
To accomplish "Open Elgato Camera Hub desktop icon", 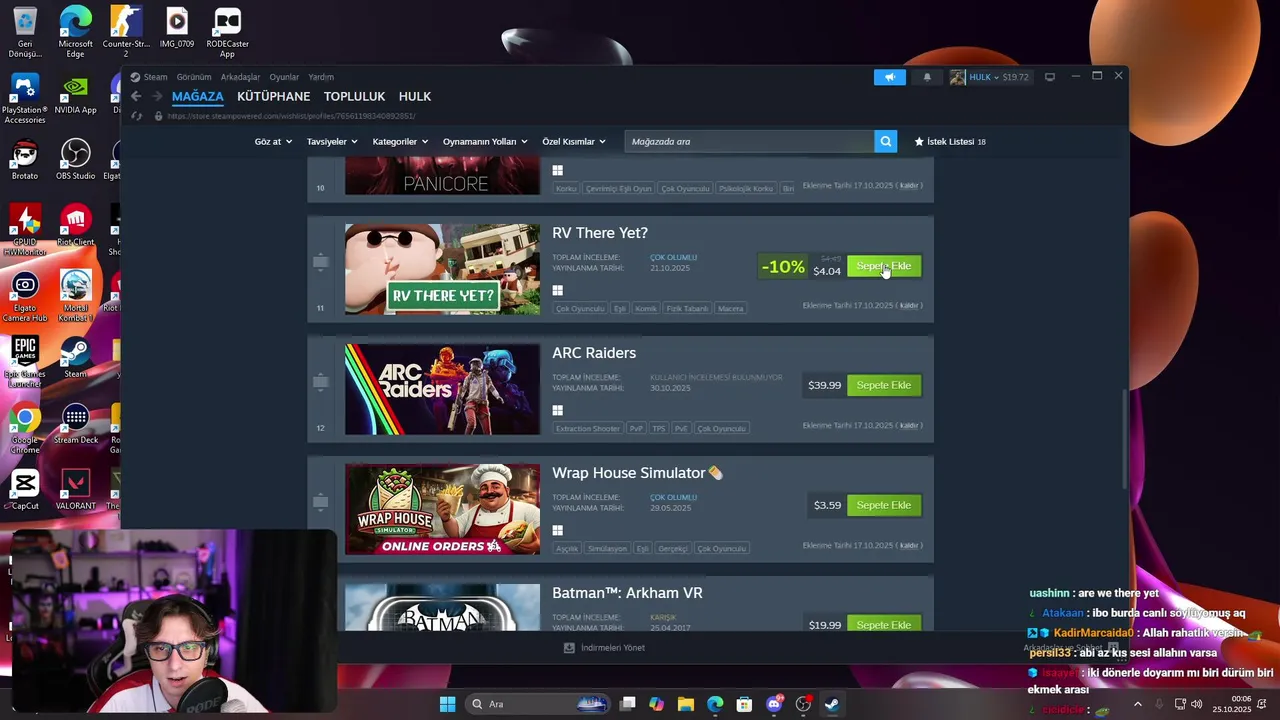I will click(x=25, y=296).
